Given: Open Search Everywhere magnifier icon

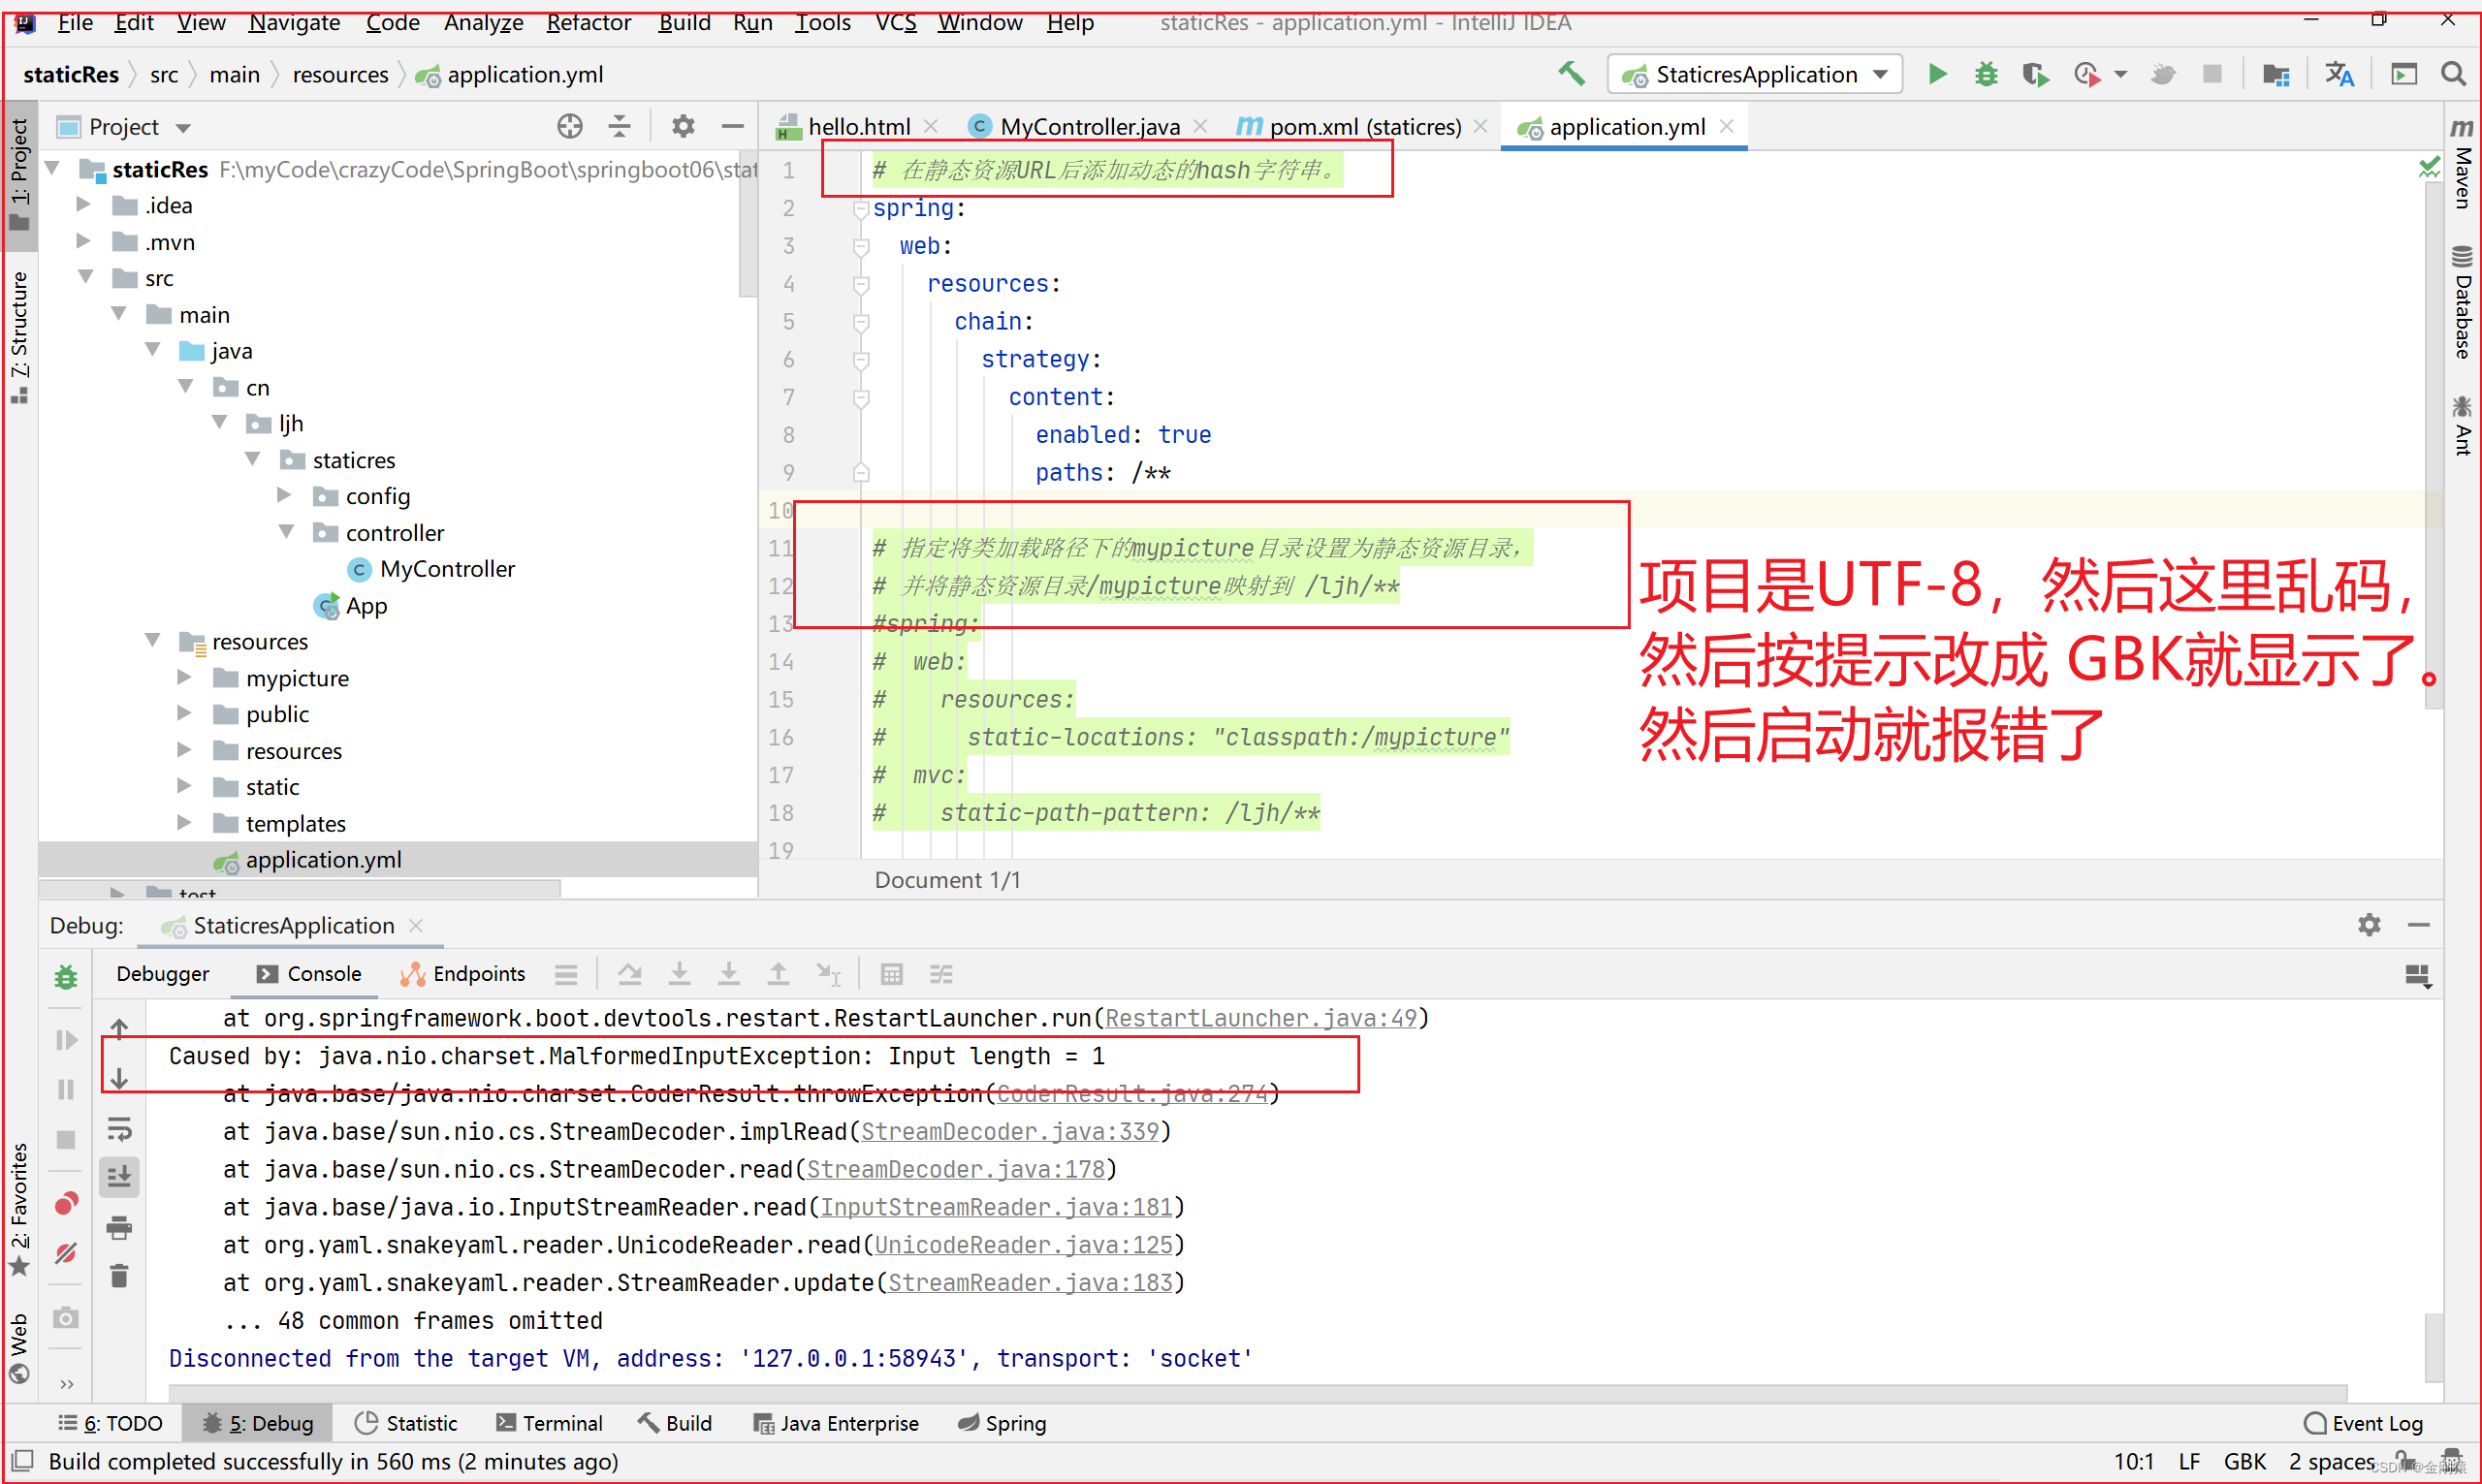Looking at the screenshot, I should pos(2452,74).
